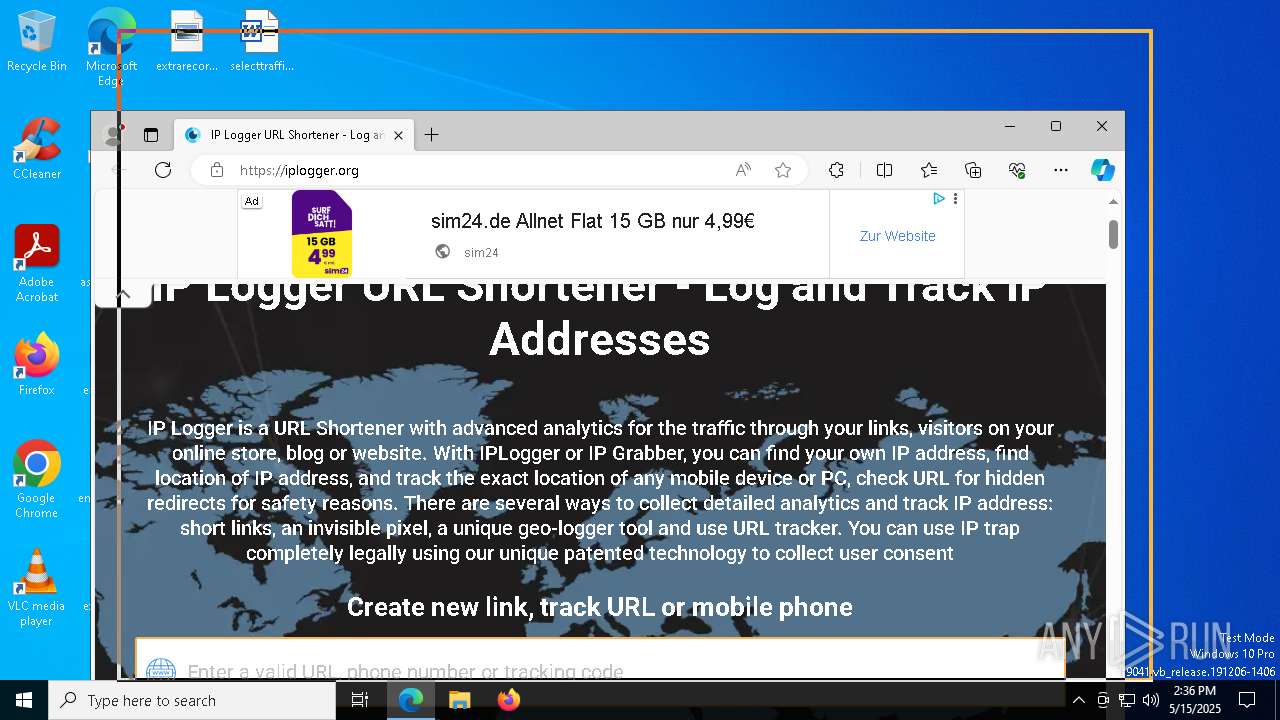
Task: Select the extrarecor... desktop file
Action: click(x=187, y=42)
